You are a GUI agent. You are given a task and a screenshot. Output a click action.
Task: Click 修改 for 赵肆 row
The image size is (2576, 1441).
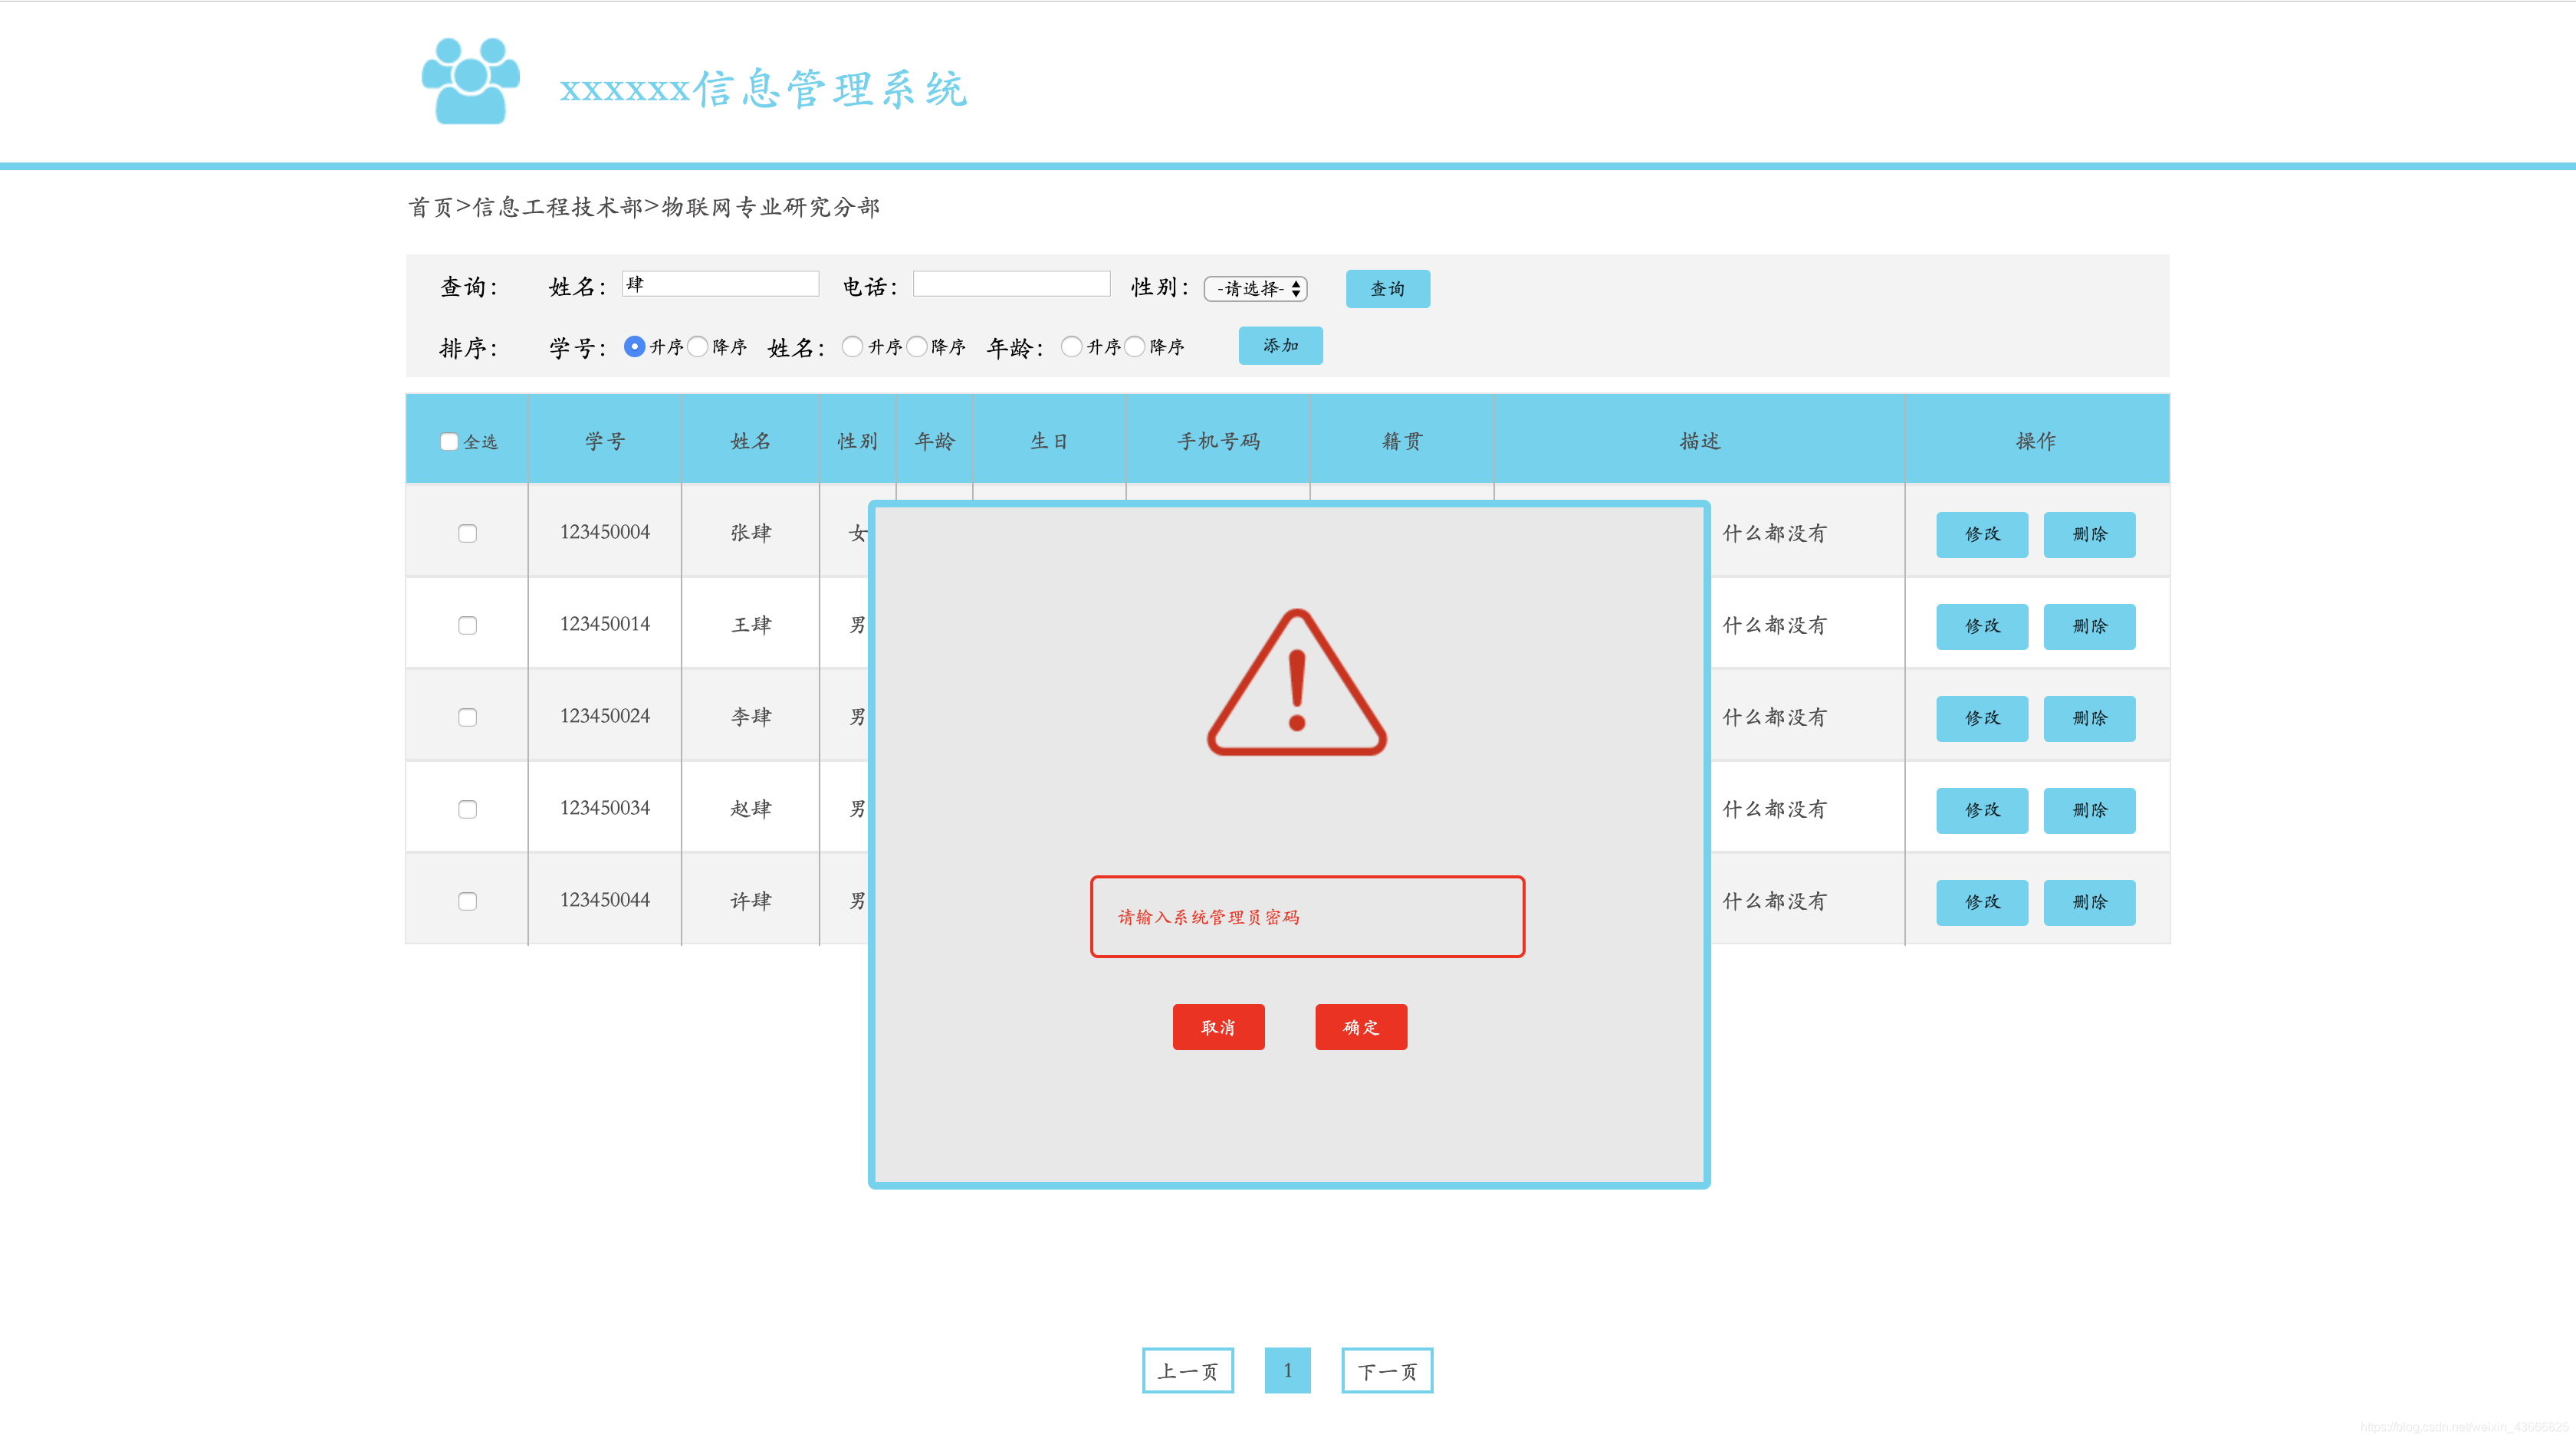click(1982, 810)
